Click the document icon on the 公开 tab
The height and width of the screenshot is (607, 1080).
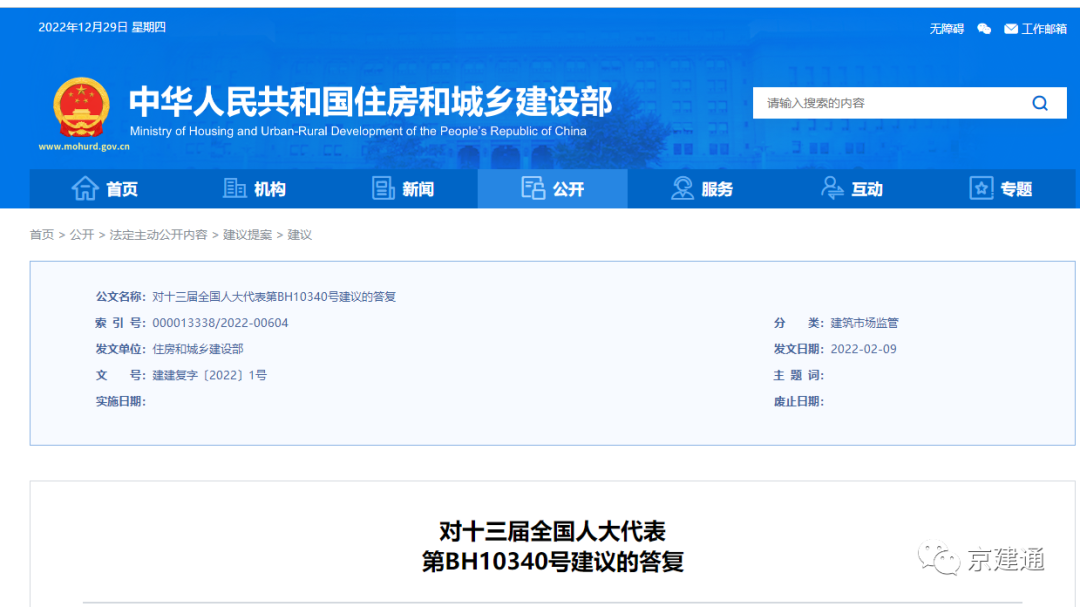[x=533, y=188]
